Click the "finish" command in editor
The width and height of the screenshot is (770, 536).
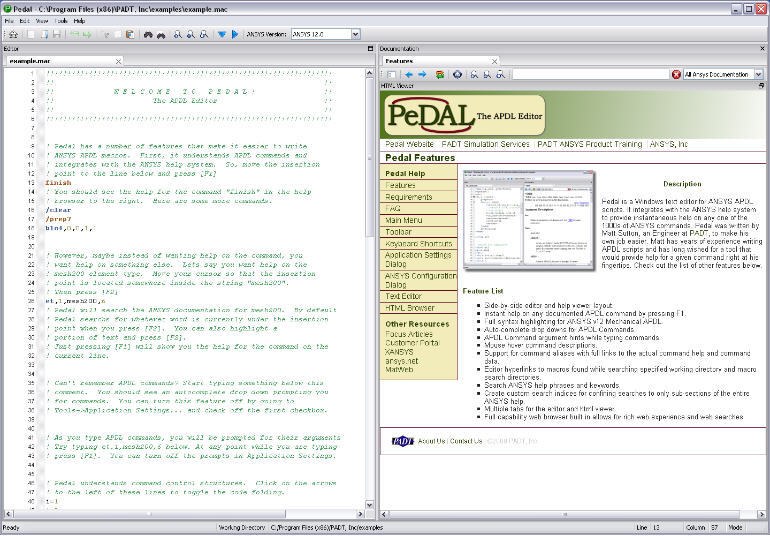point(58,183)
